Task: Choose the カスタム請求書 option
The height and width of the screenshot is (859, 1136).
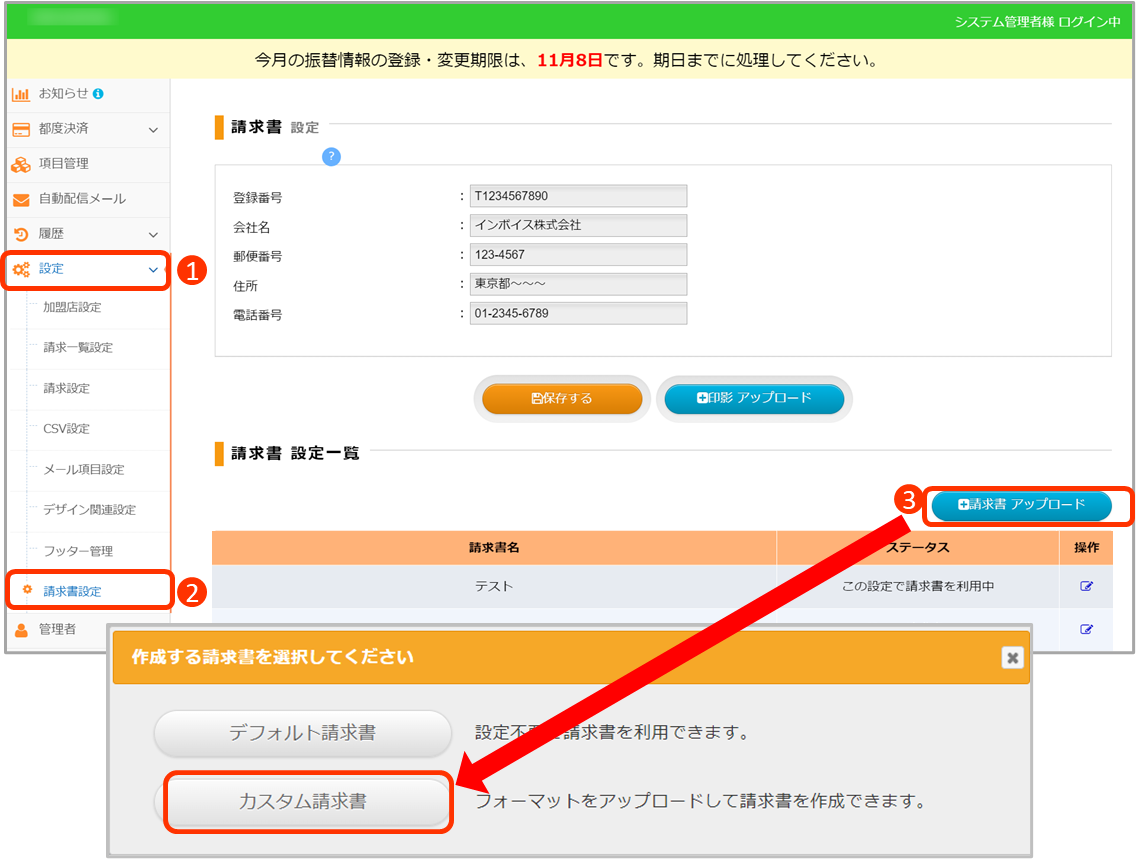Action: pos(303,802)
